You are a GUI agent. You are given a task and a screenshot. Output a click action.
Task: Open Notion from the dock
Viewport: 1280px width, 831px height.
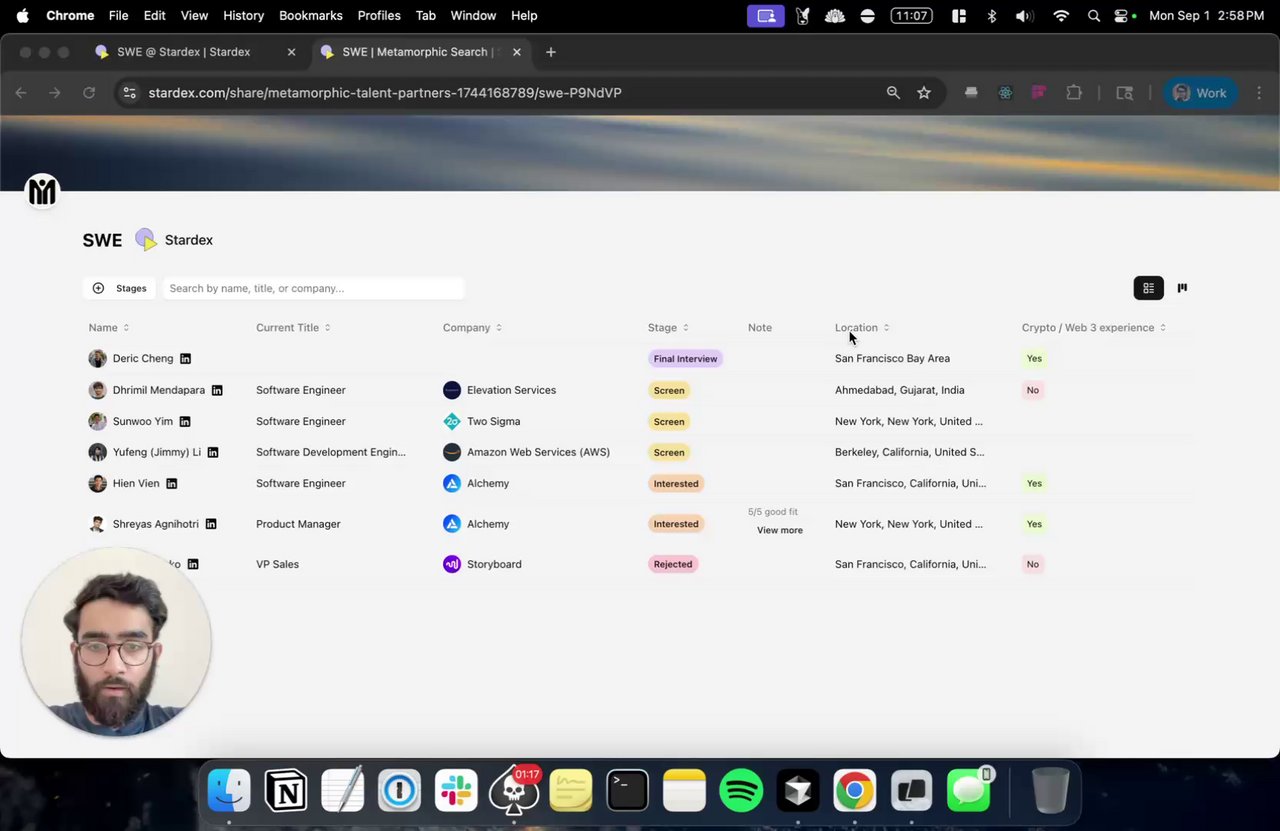coord(286,791)
